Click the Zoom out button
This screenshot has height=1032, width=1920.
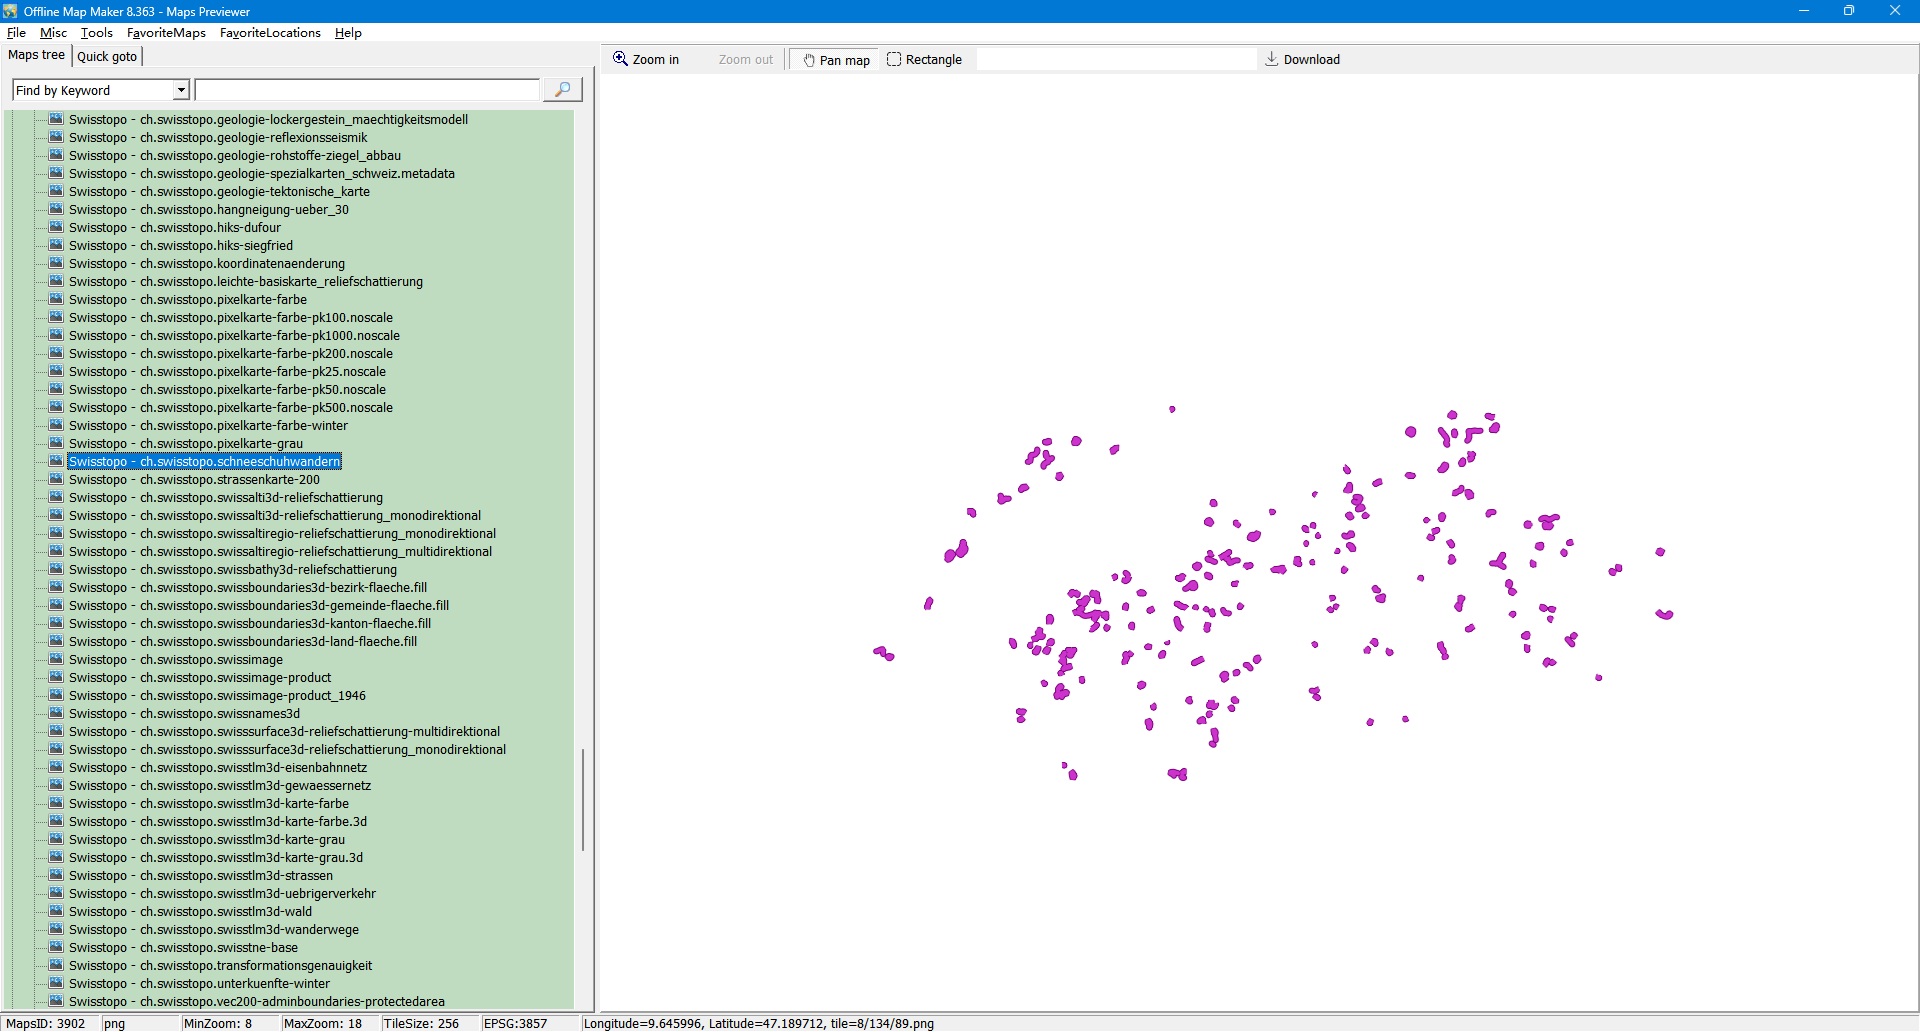tap(745, 60)
